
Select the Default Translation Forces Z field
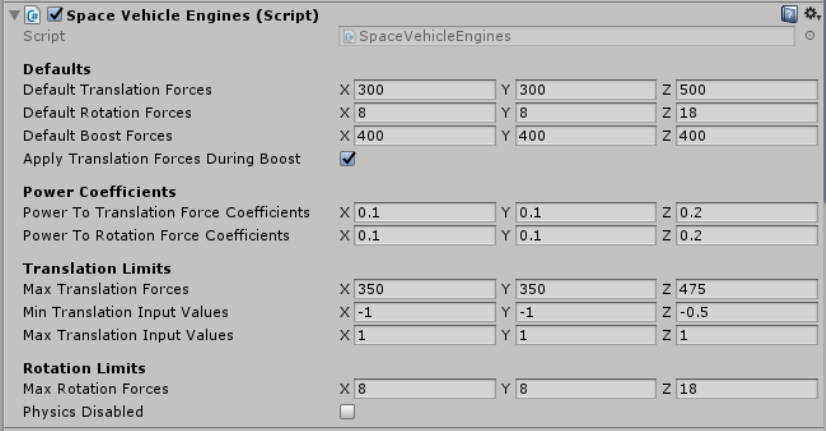(744, 90)
